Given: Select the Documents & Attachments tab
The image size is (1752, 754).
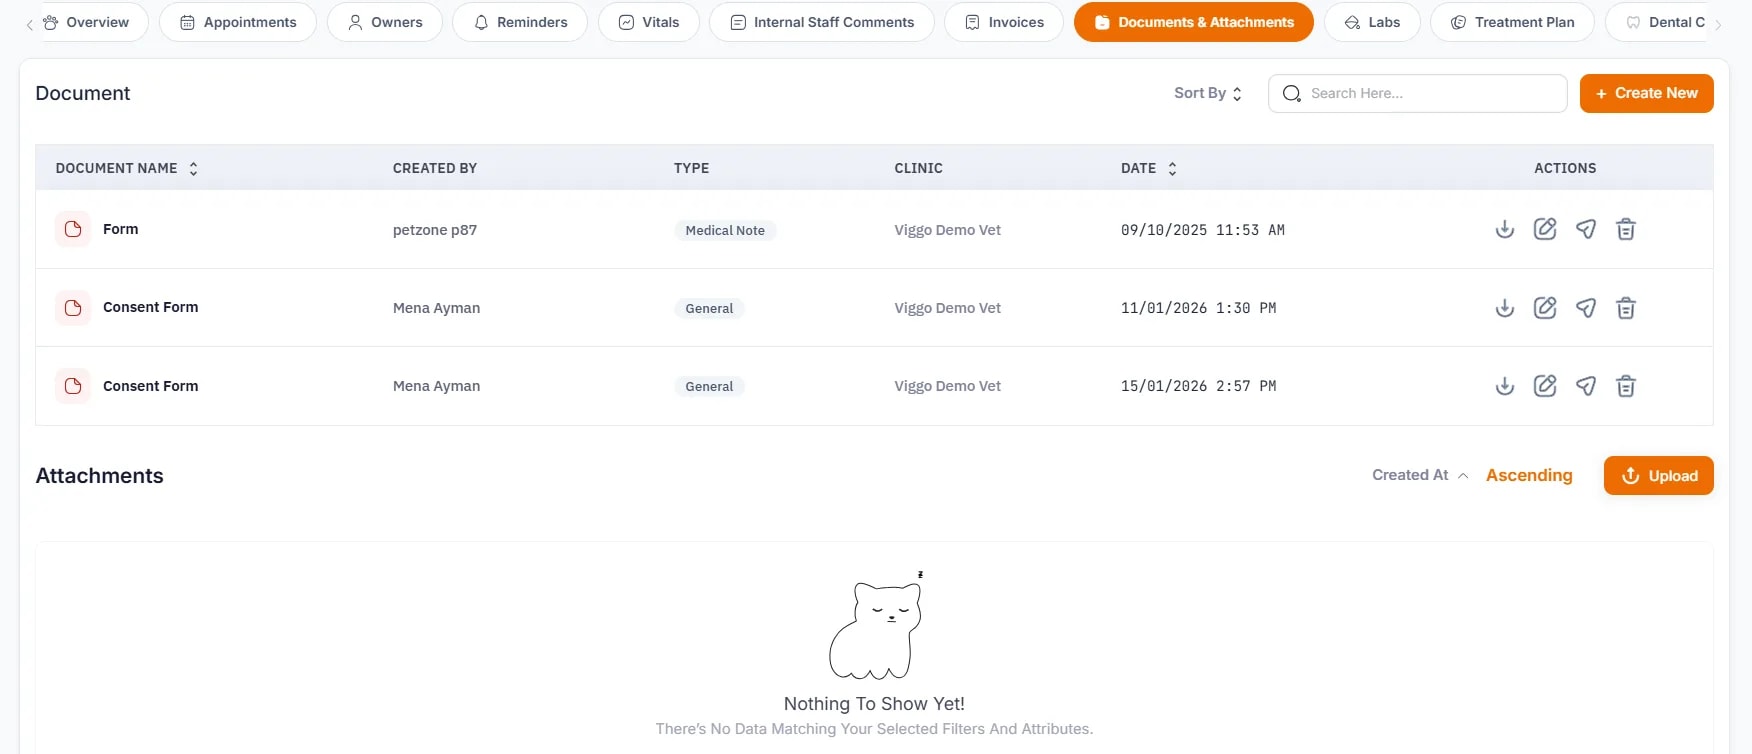Looking at the screenshot, I should point(1194,22).
